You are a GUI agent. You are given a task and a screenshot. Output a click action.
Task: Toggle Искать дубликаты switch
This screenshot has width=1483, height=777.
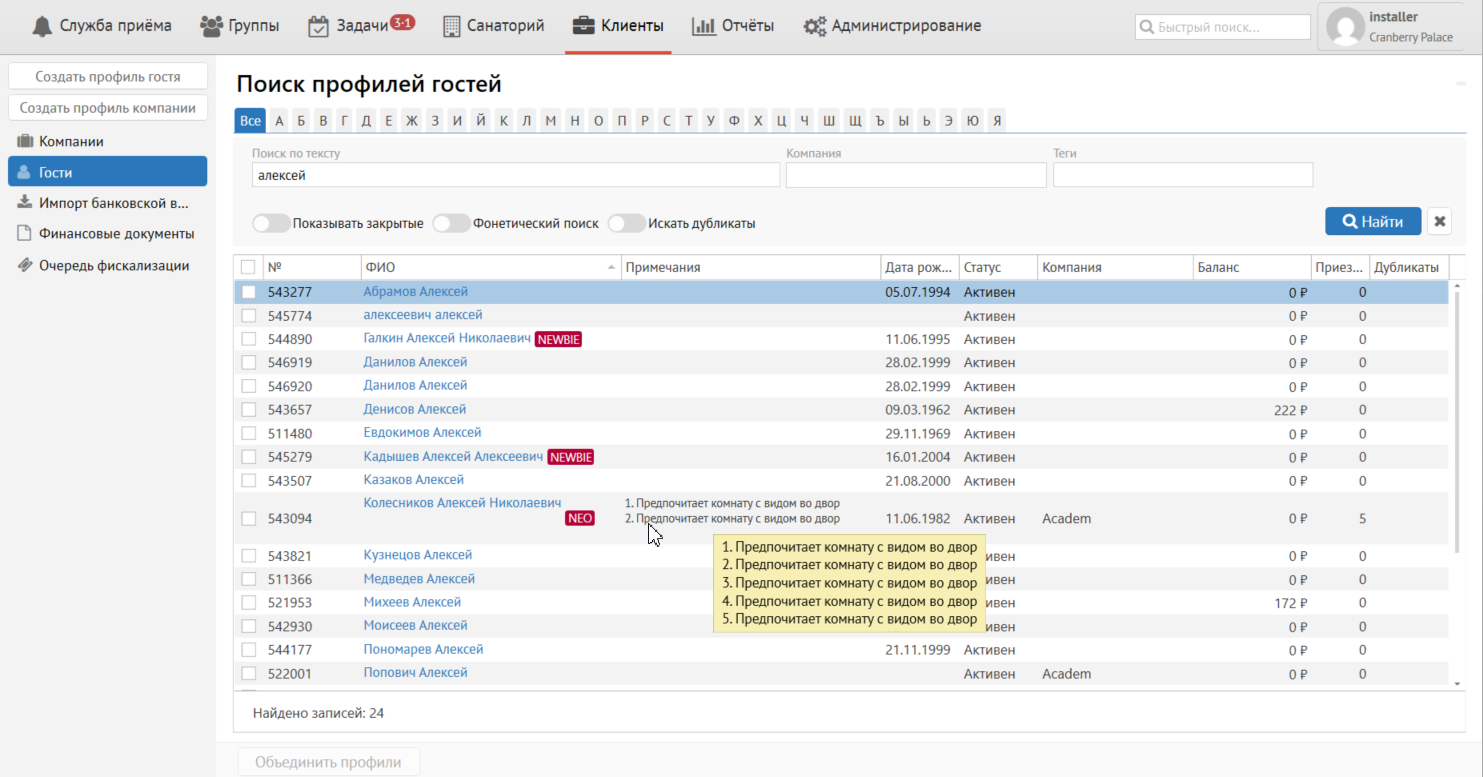coord(627,224)
